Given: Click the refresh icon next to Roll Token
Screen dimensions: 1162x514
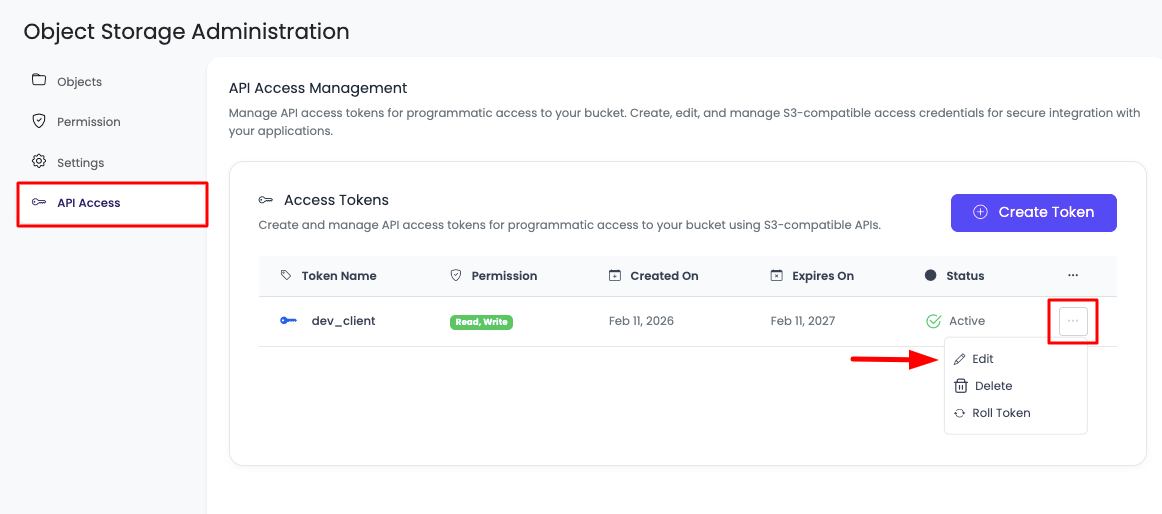Looking at the screenshot, I should 960,413.
